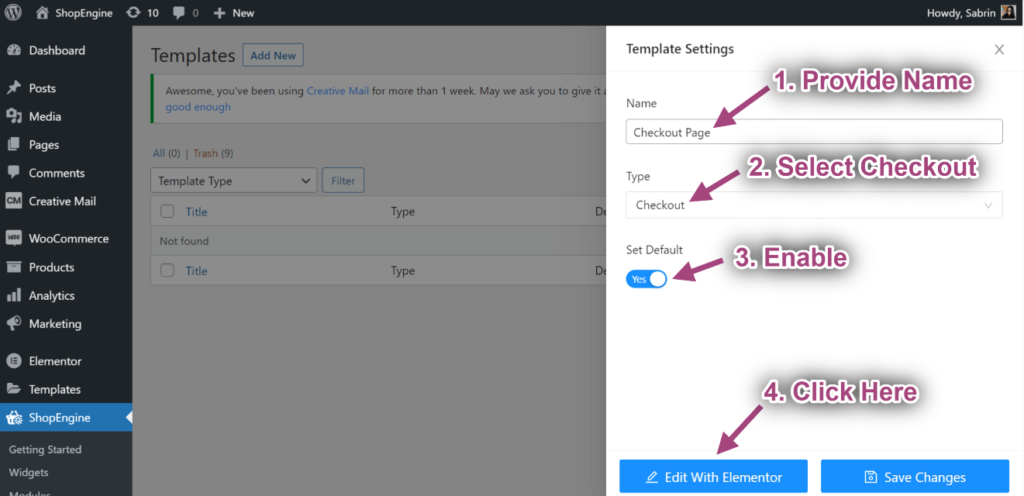Open the Template Type filter dropdown
The width and height of the screenshot is (1024, 496).
[234, 181]
